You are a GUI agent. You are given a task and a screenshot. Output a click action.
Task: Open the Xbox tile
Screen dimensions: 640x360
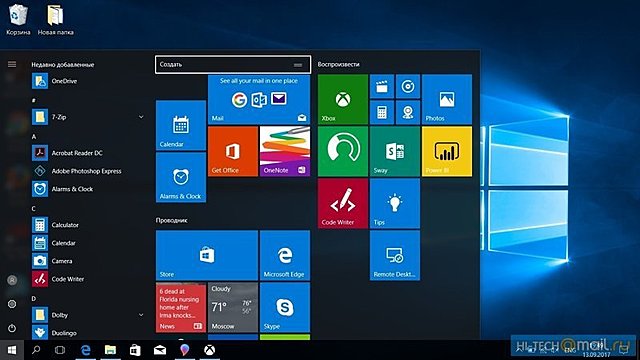coord(342,99)
